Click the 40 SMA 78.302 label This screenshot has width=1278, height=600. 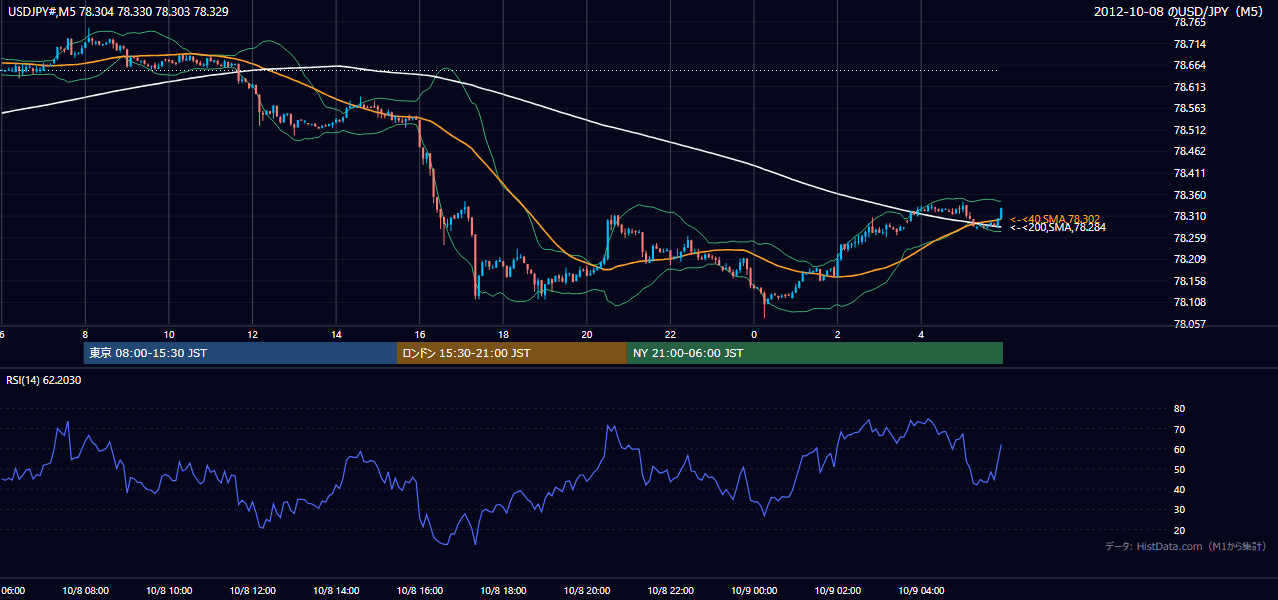[x=1054, y=218]
